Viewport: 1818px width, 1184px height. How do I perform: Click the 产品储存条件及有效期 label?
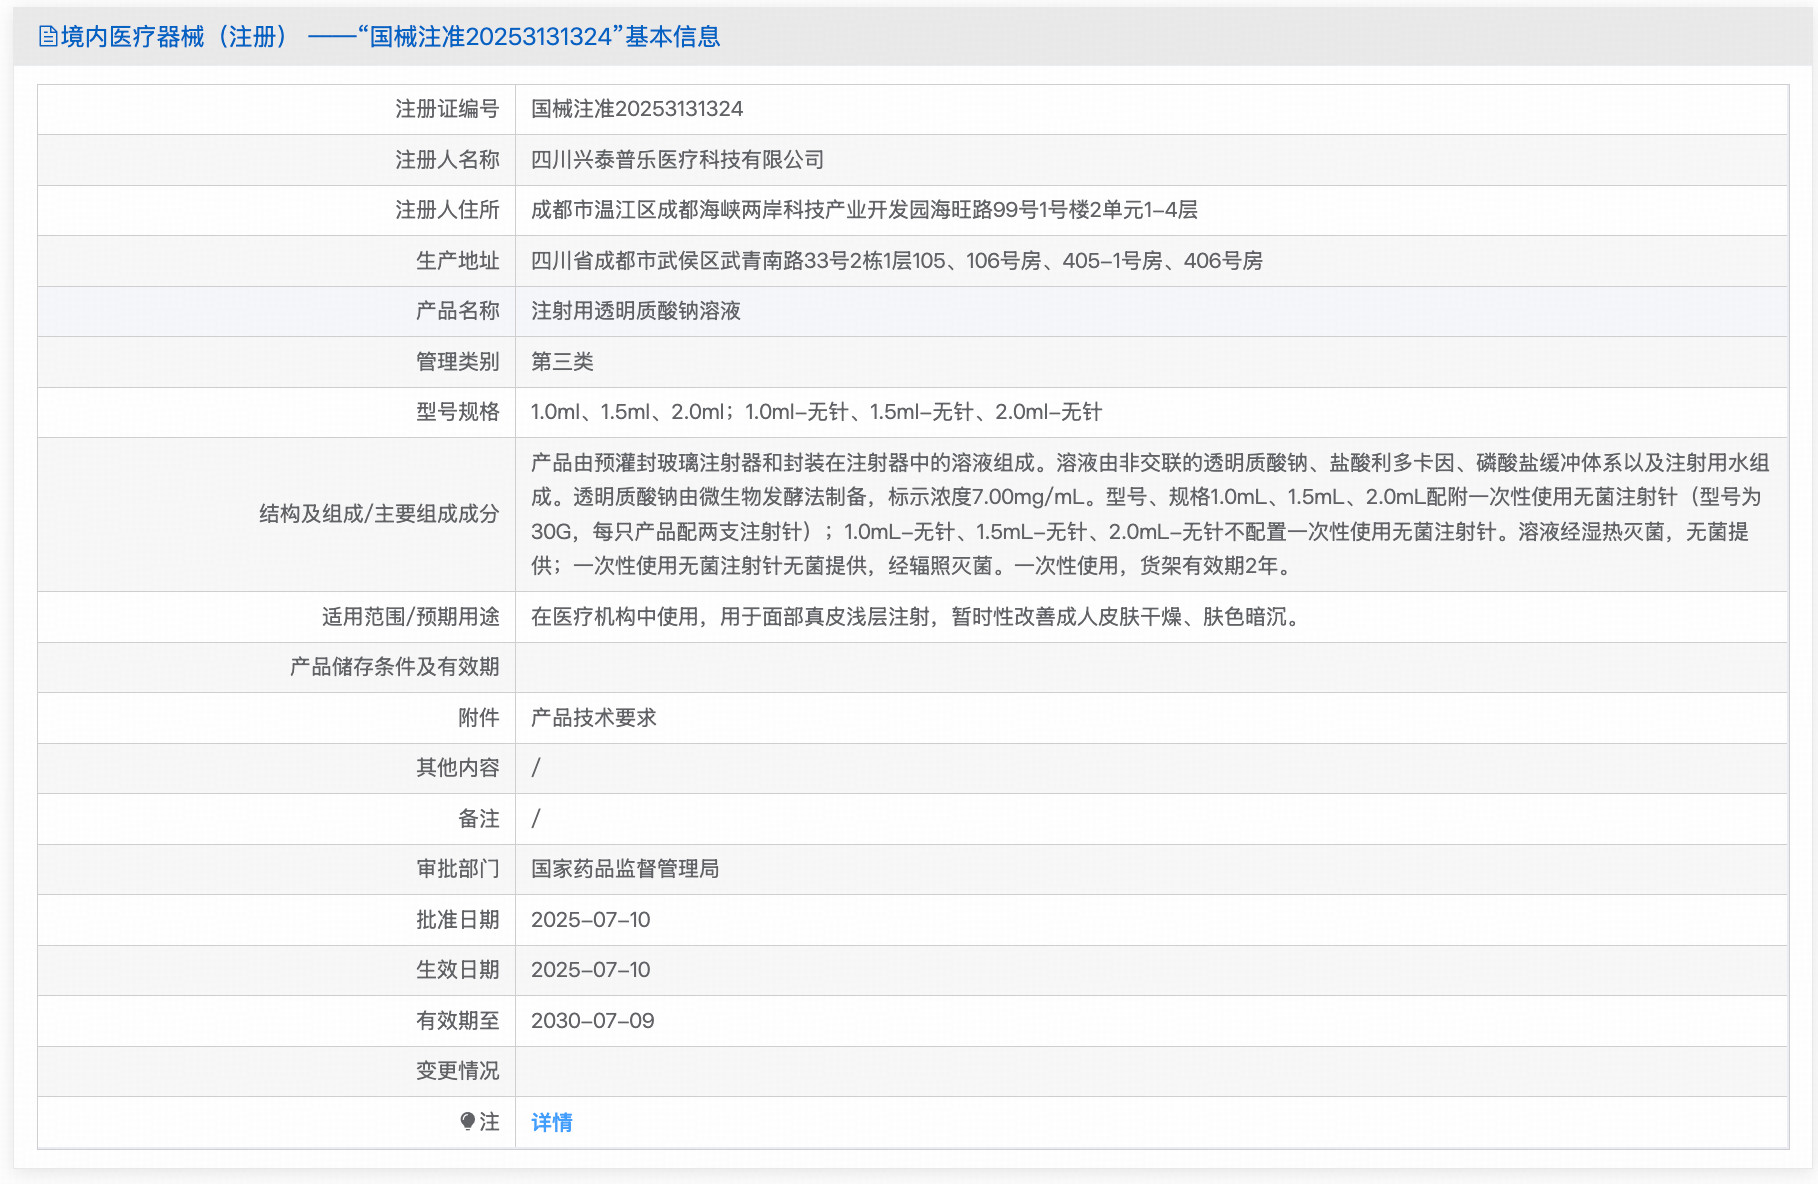point(394,667)
